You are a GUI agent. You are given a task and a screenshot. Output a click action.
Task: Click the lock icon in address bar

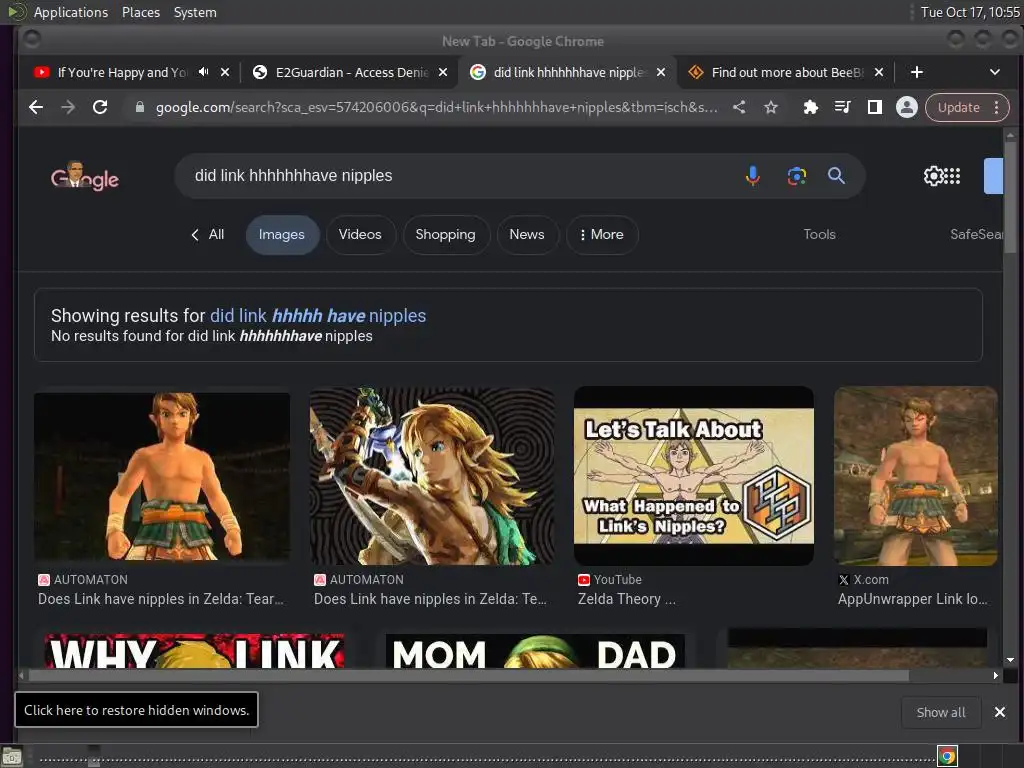(140, 107)
